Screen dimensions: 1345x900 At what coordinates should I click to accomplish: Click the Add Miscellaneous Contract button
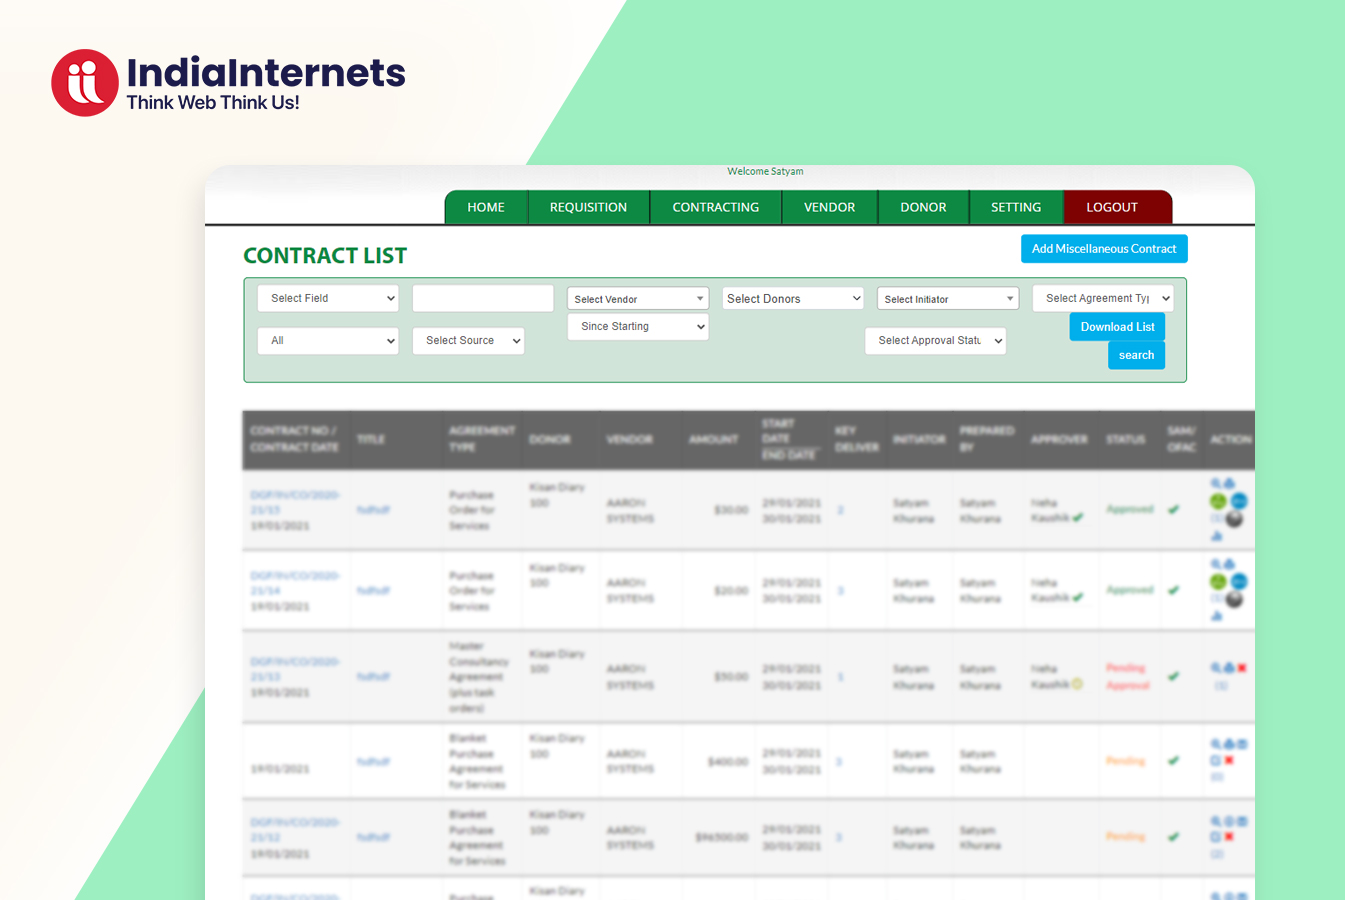1104,249
